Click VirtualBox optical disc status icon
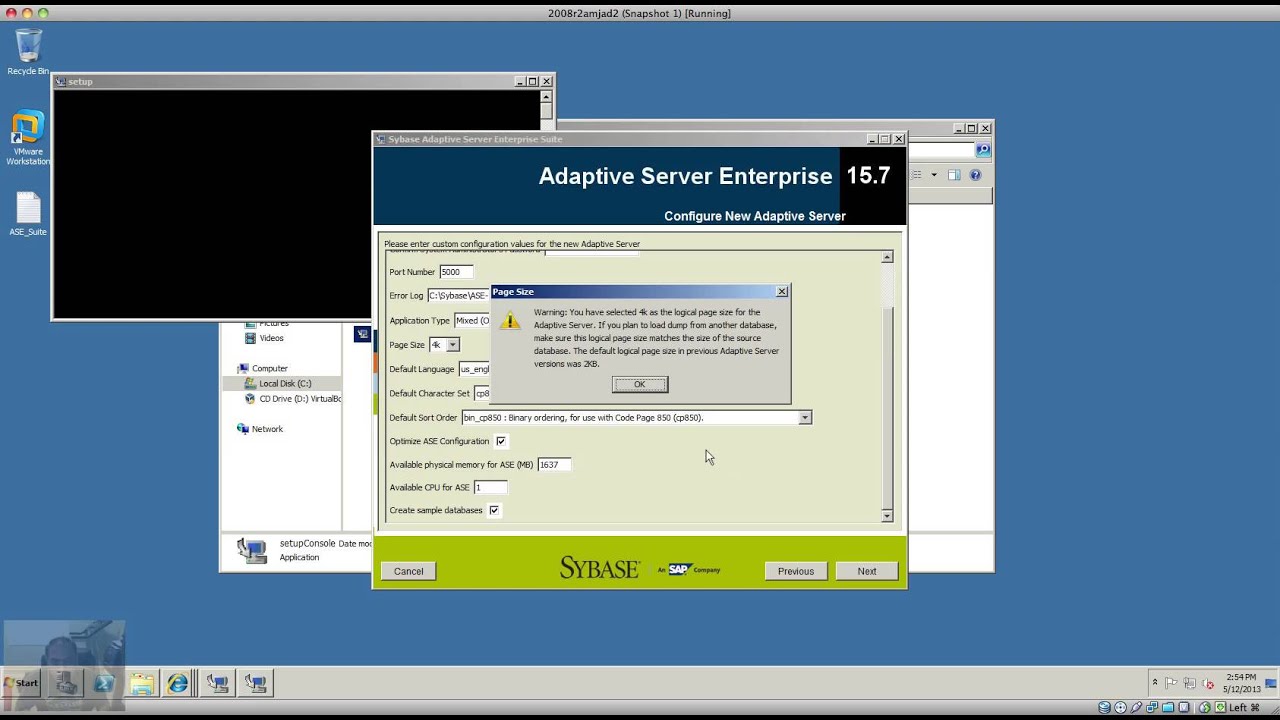Image resolution: width=1280 pixels, height=720 pixels. coord(1119,708)
